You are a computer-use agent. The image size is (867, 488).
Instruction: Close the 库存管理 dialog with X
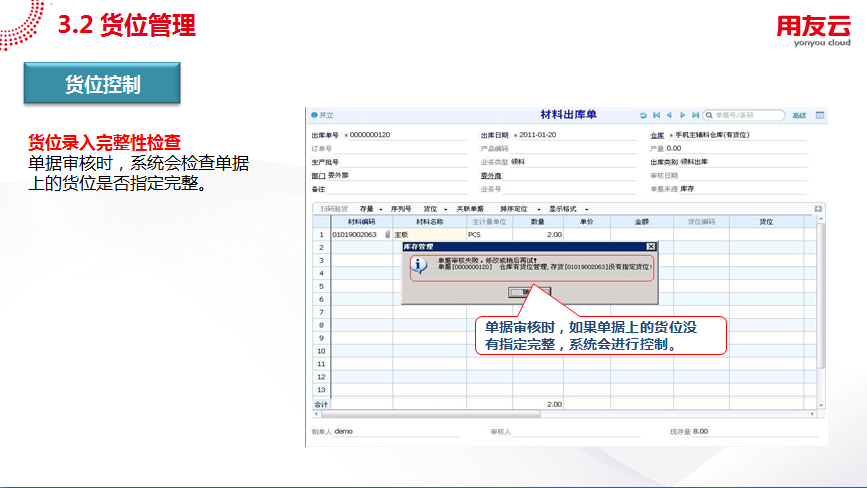point(650,246)
